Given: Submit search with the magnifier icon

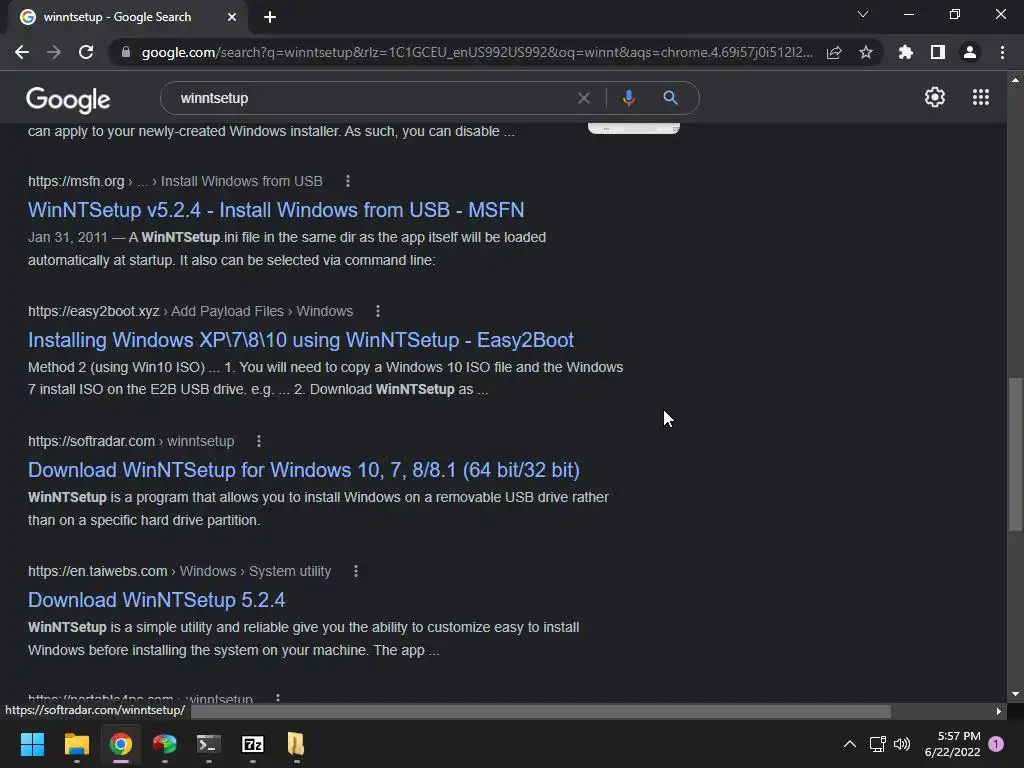Looking at the screenshot, I should tap(670, 98).
